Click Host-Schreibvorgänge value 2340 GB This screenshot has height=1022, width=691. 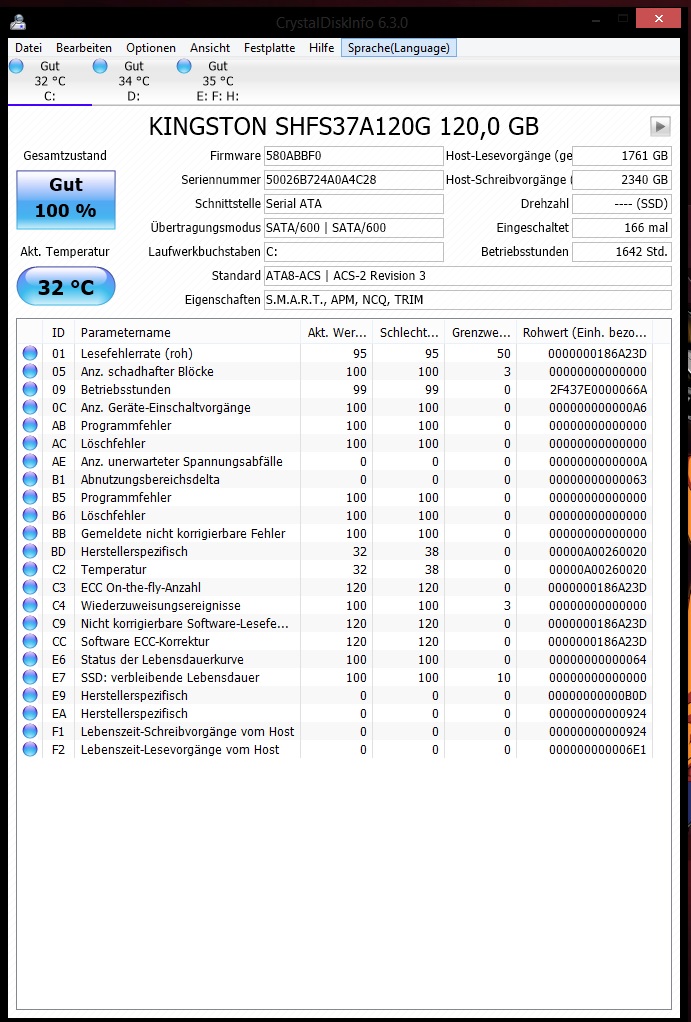[x=622, y=180]
